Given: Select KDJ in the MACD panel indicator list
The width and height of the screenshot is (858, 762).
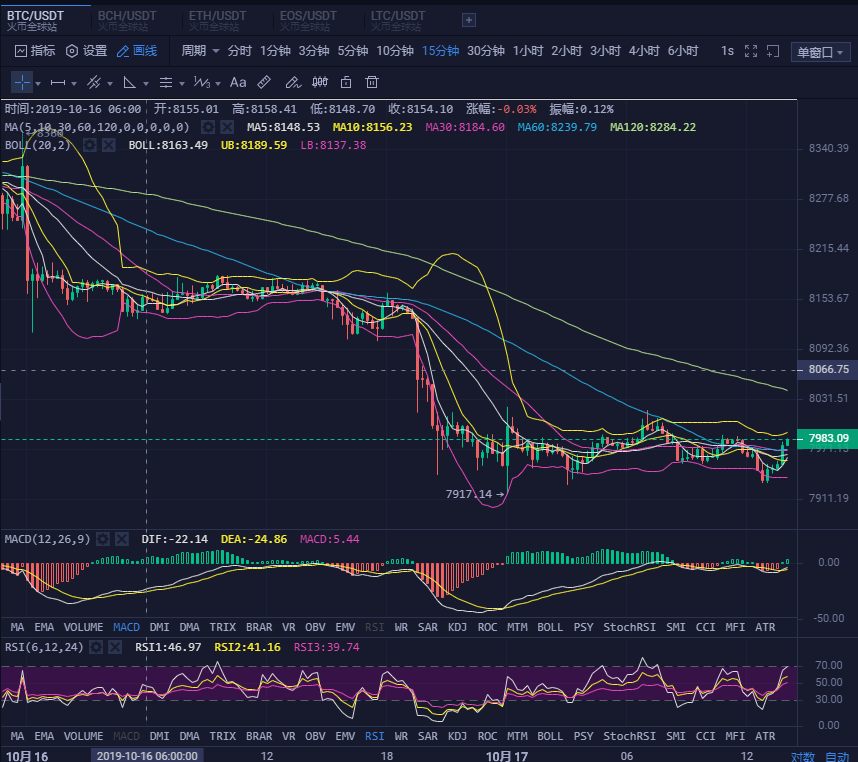Looking at the screenshot, I should [x=457, y=627].
